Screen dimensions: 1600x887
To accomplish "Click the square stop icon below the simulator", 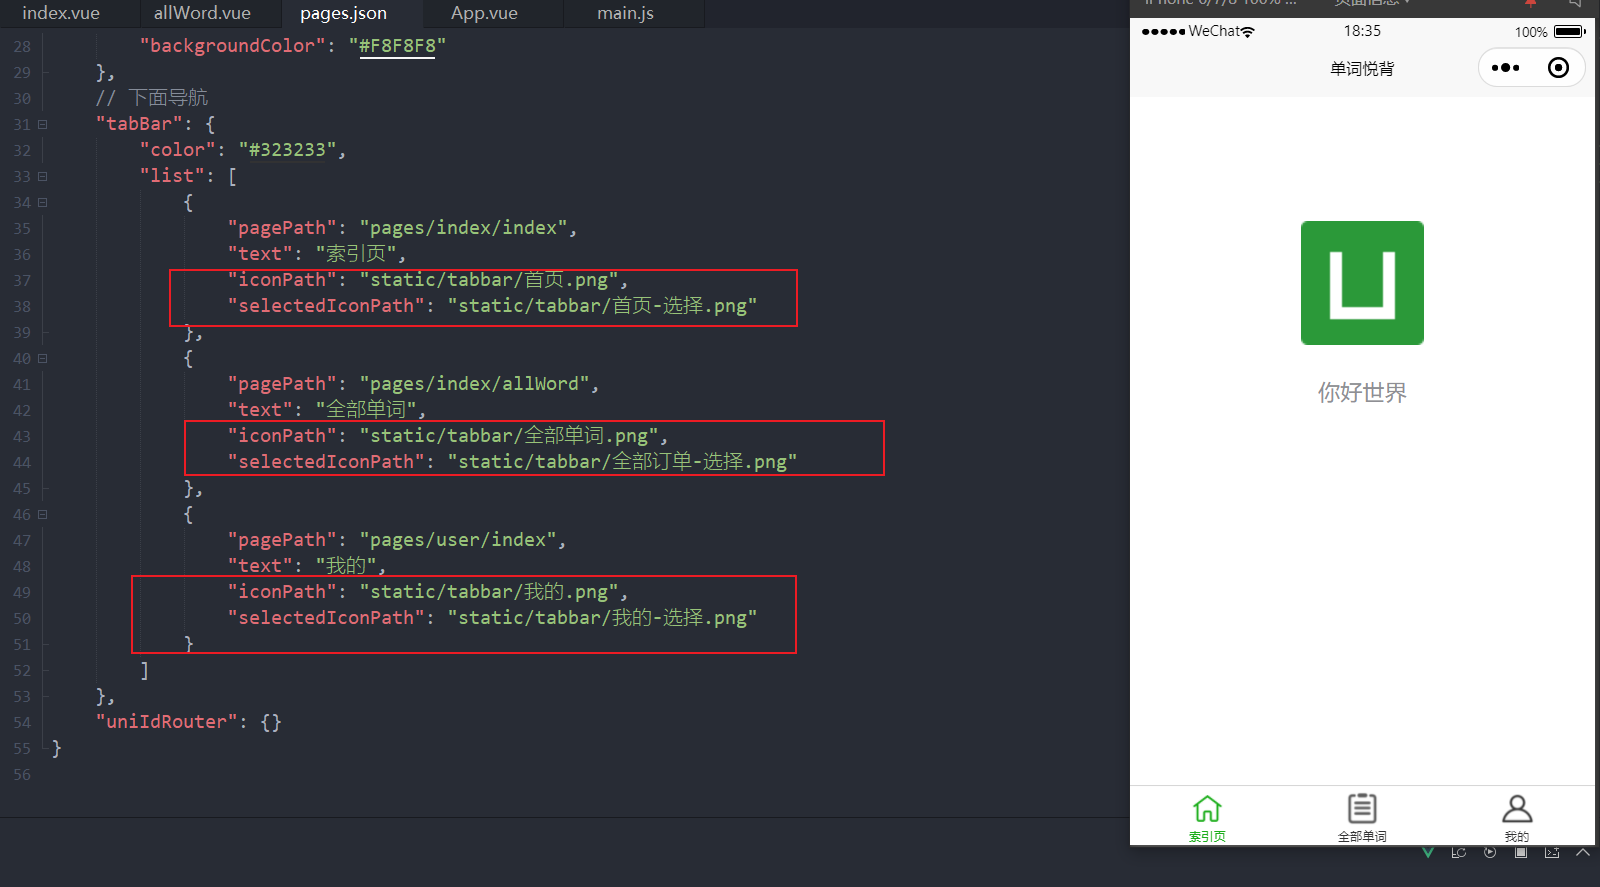I will click(x=1521, y=853).
